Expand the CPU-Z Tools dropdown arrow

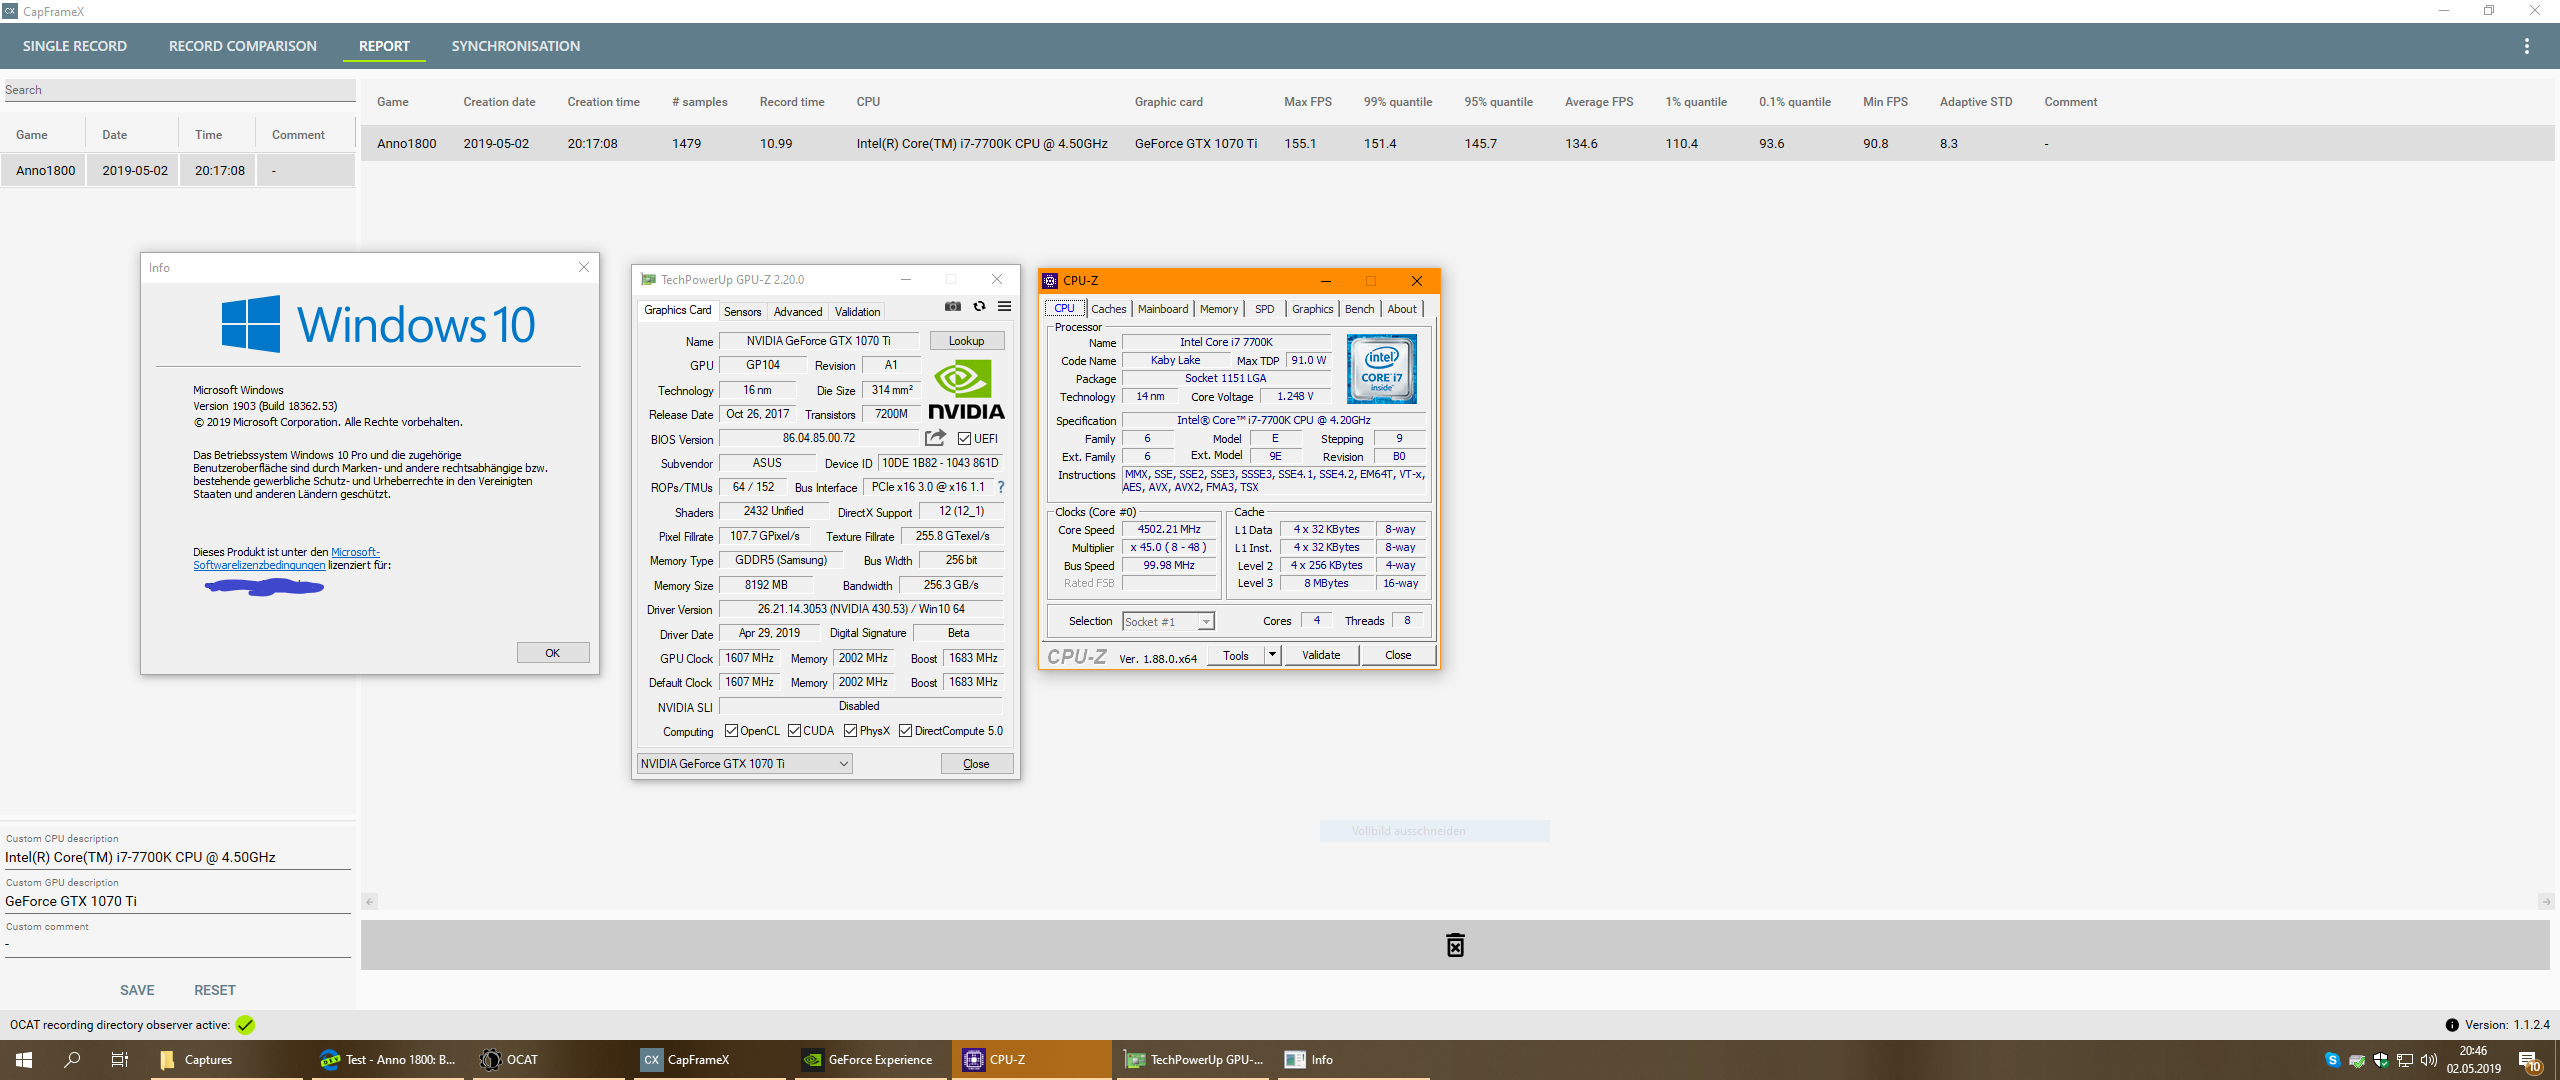tap(1272, 655)
